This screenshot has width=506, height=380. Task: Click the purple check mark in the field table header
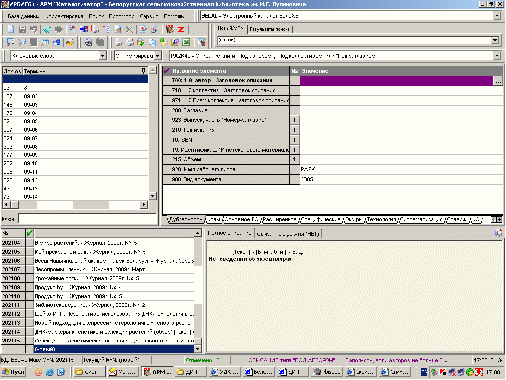167,71
